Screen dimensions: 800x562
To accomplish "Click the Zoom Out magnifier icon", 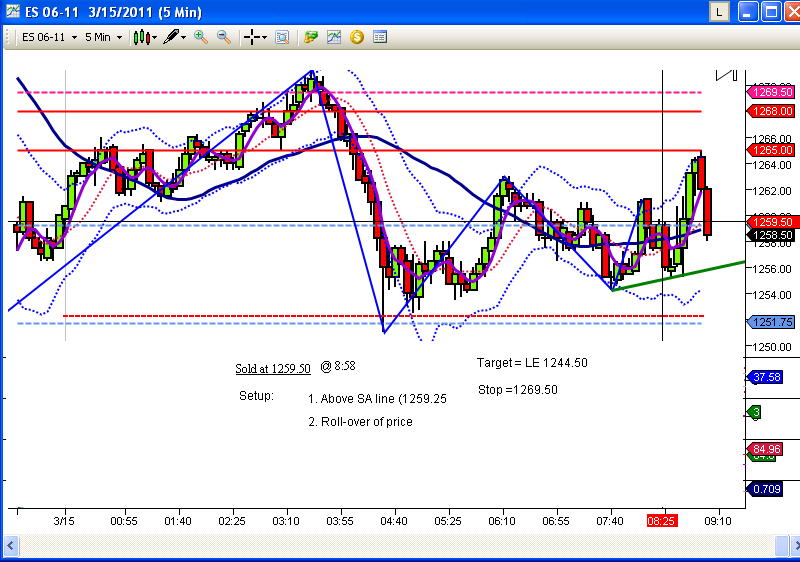I will (x=223, y=37).
